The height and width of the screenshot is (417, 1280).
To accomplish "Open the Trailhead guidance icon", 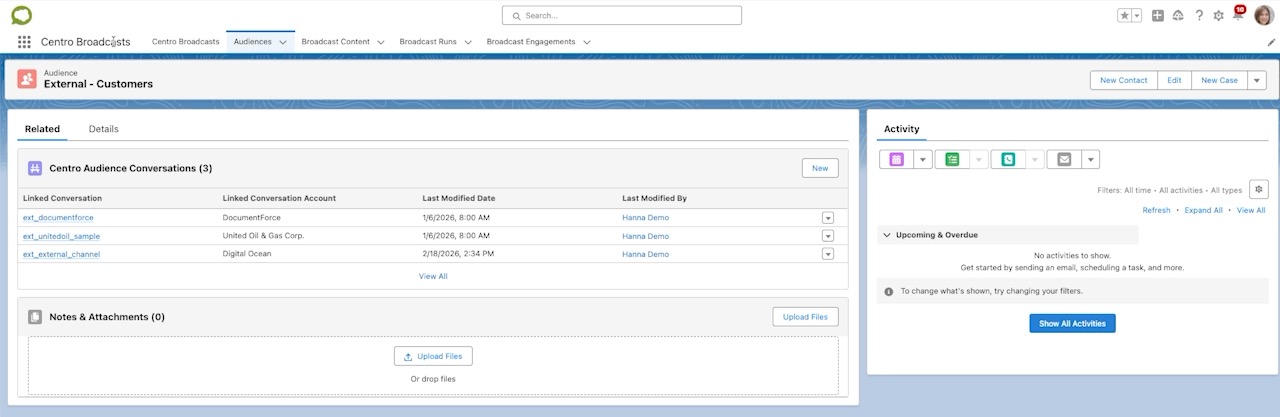I will click(x=1178, y=15).
